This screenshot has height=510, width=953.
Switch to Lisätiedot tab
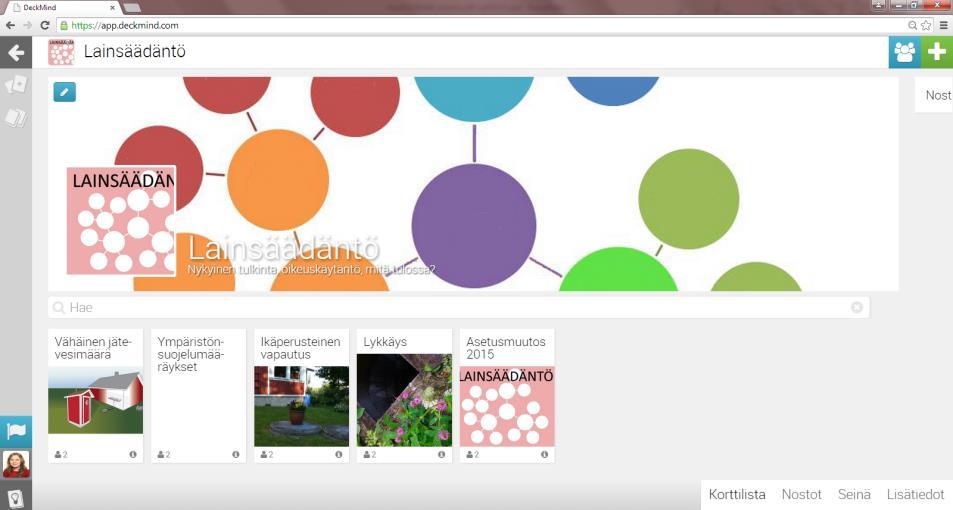pos(915,494)
